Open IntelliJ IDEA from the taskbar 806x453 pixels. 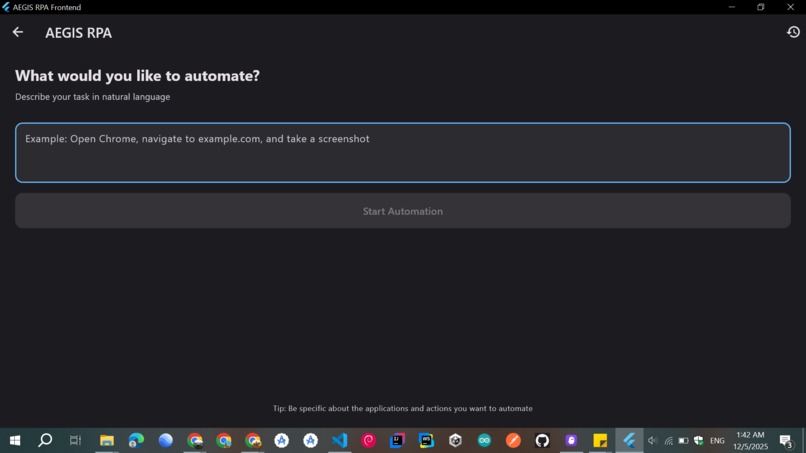point(397,440)
